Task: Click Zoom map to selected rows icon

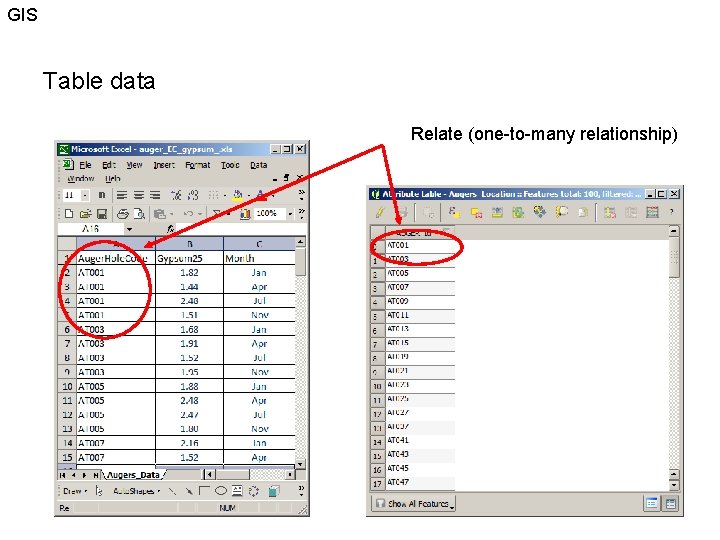Action: click(561, 212)
